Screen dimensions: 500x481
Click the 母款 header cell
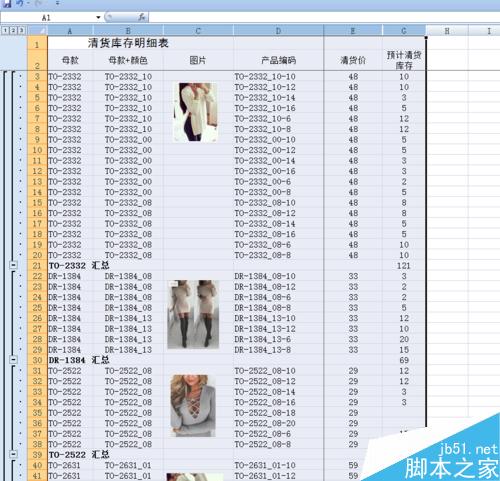70,60
